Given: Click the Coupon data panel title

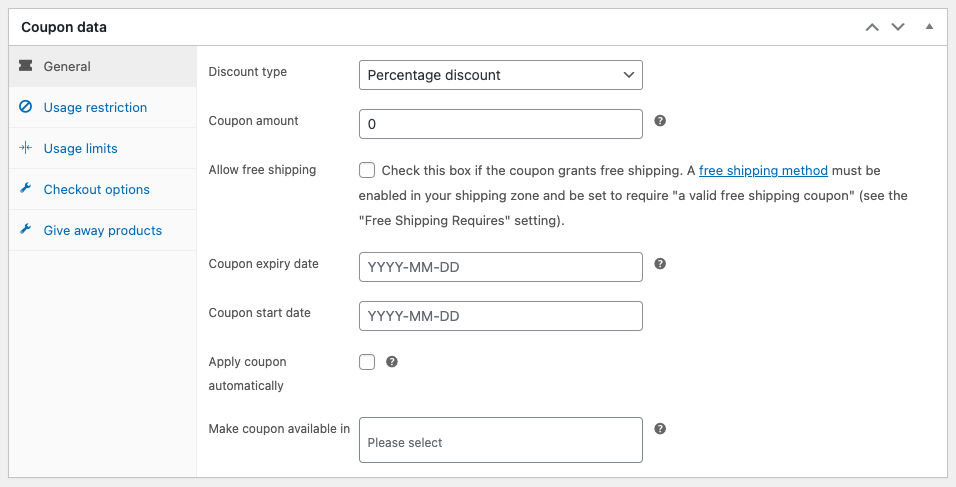Looking at the screenshot, I should coord(64,27).
